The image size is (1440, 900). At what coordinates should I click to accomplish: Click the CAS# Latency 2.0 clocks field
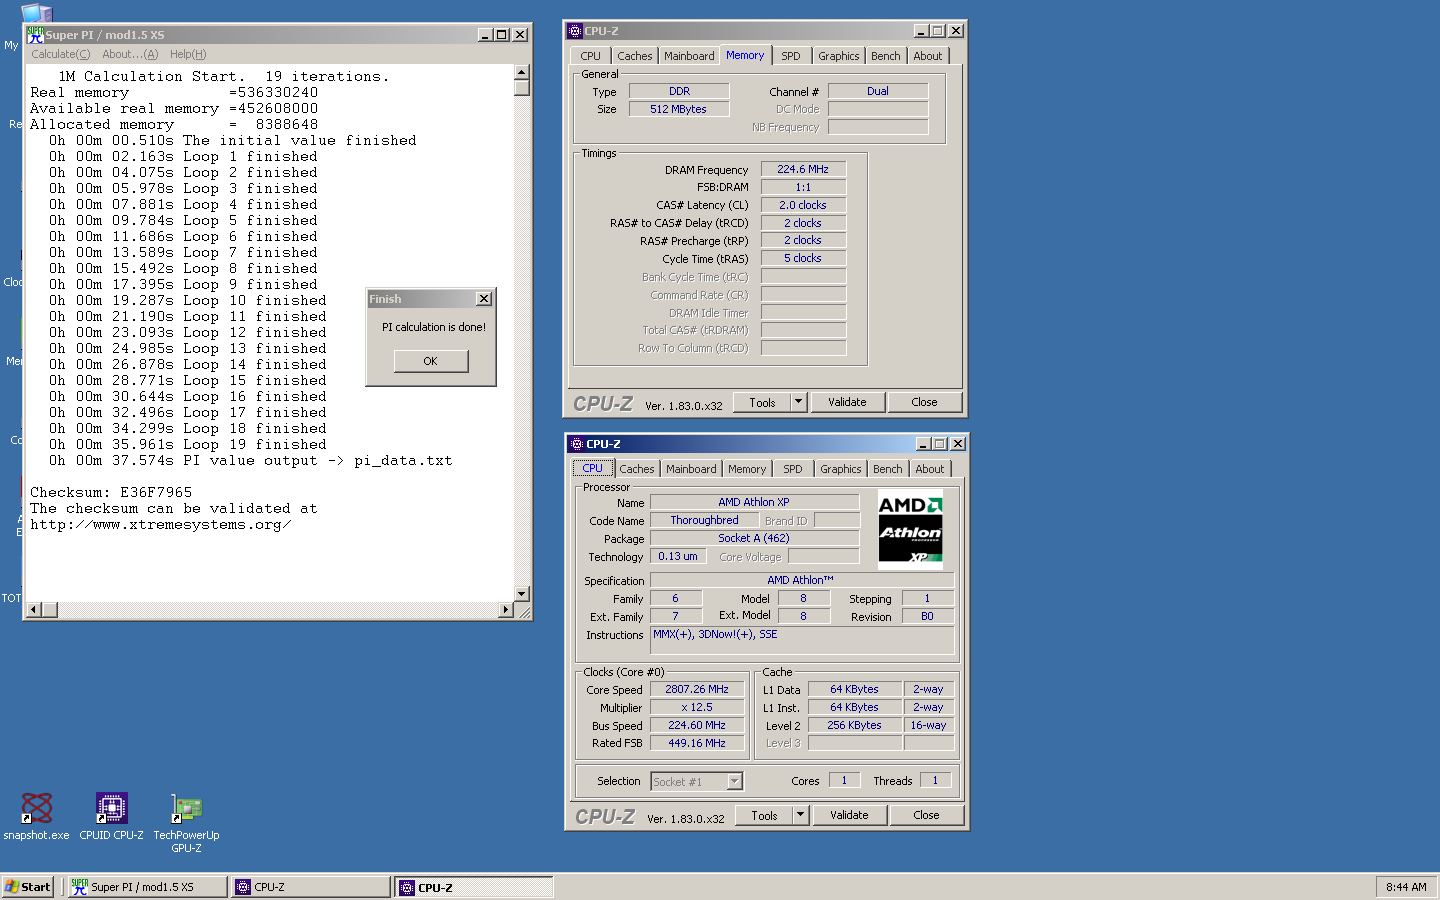click(x=803, y=205)
